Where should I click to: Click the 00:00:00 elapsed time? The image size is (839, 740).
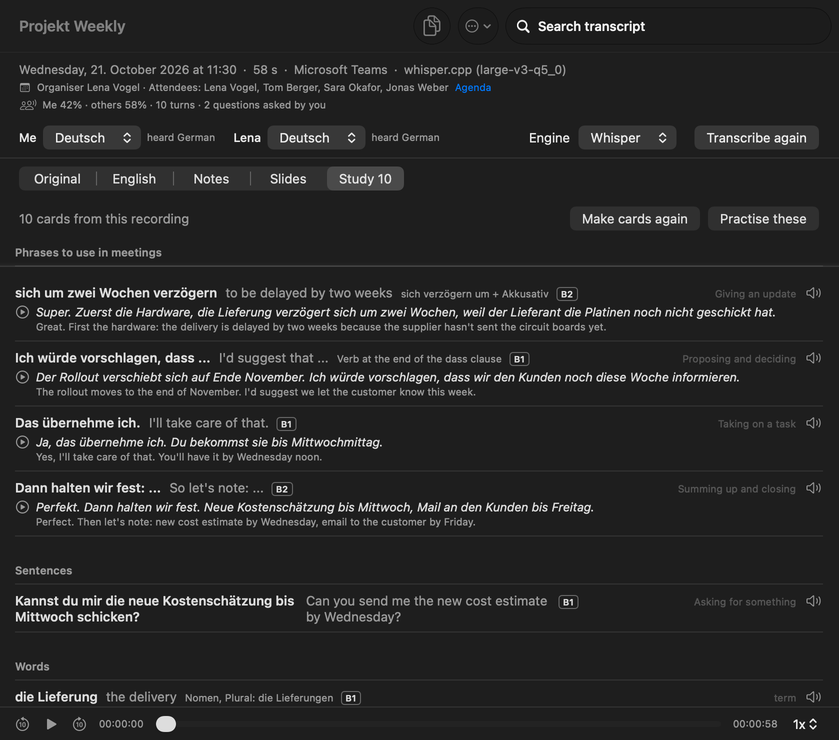pos(121,724)
